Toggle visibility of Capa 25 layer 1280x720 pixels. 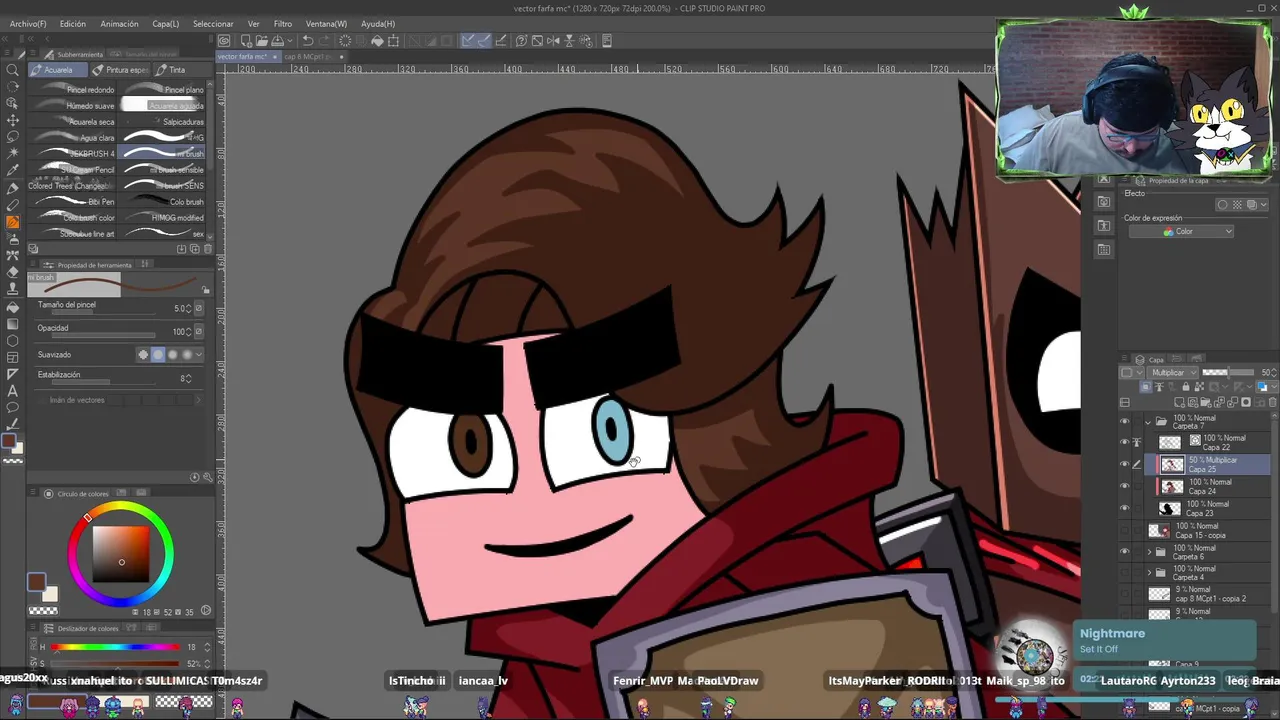click(x=1124, y=464)
